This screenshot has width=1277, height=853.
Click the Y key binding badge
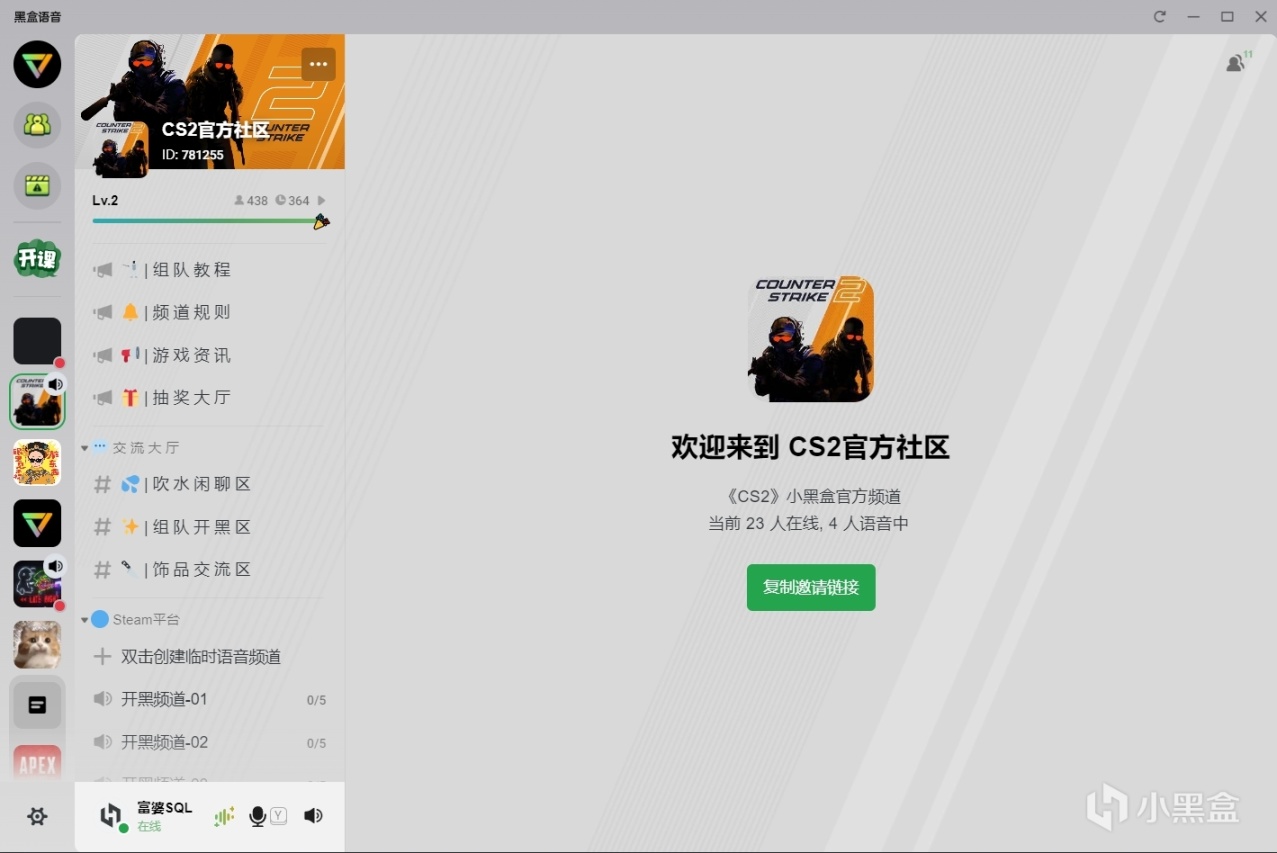[279, 816]
